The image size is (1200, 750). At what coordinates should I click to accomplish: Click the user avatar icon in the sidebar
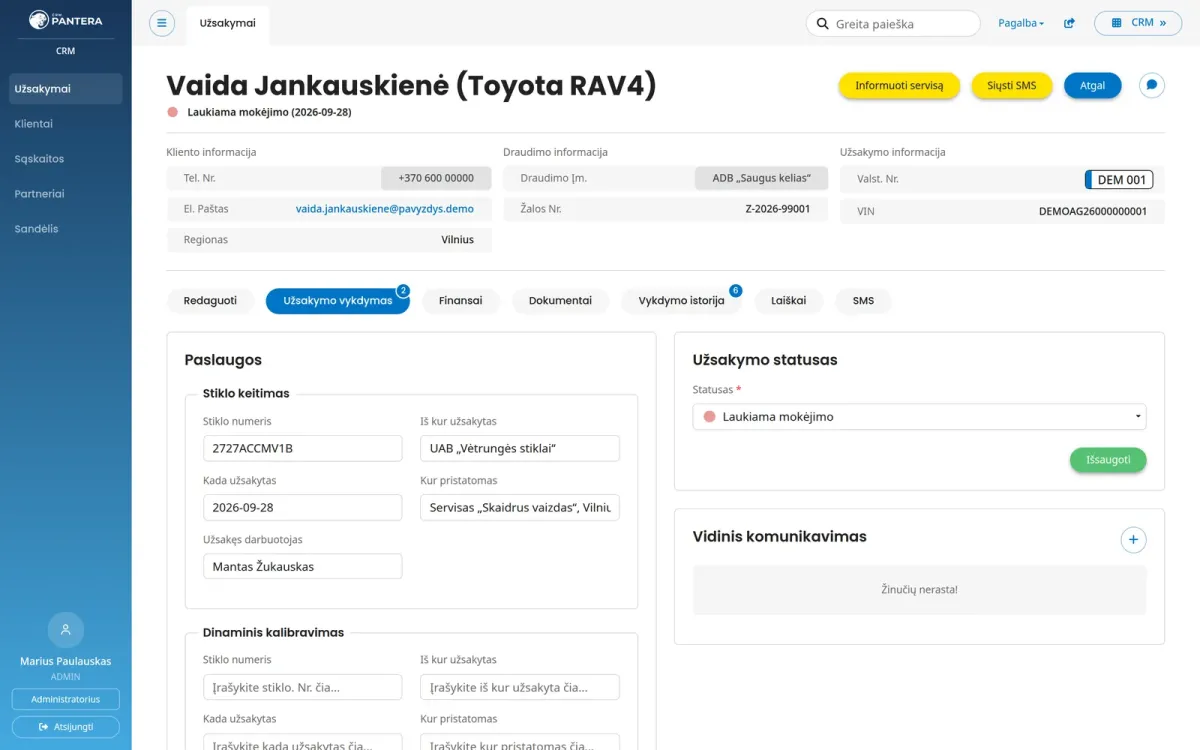click(x=66, y=630)
